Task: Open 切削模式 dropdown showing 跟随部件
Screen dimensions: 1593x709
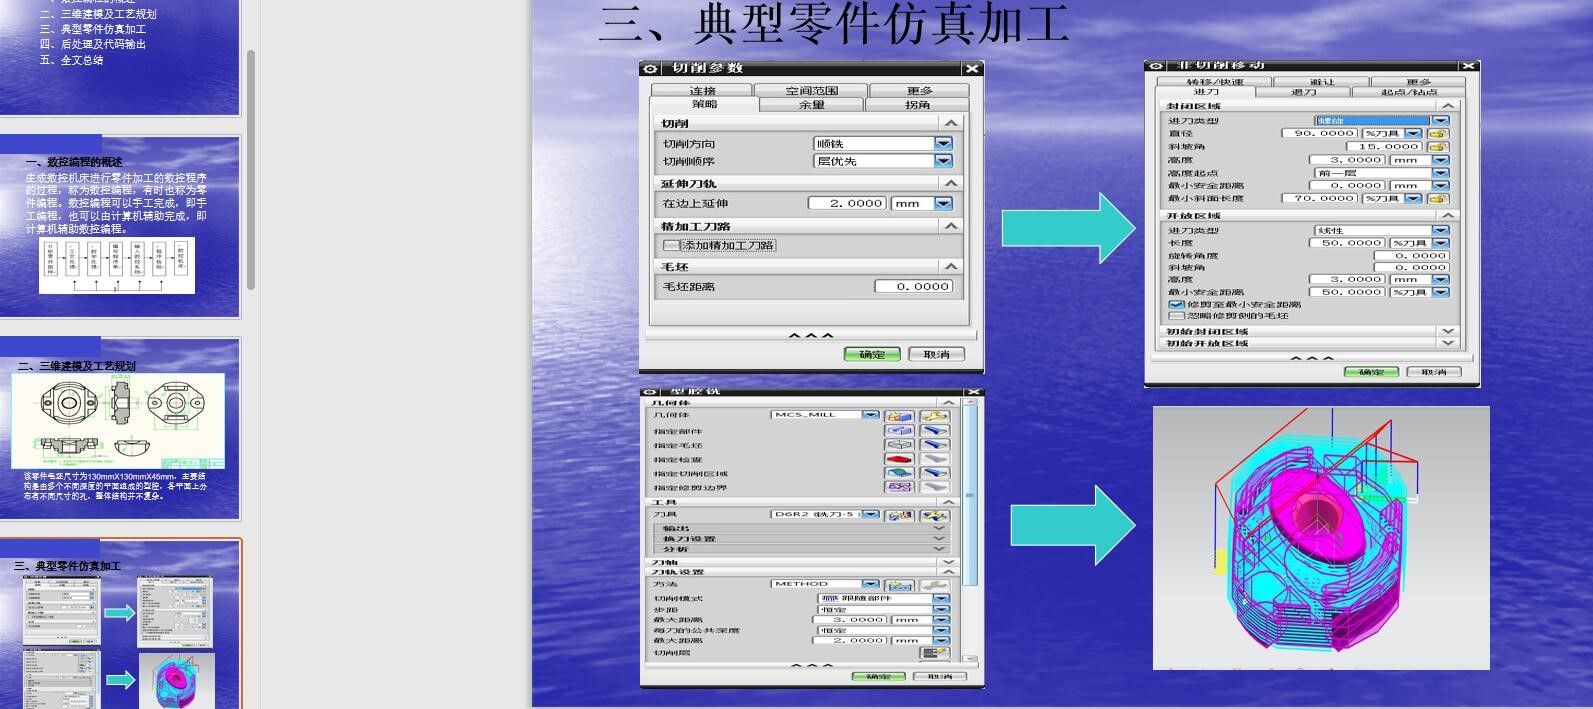Action: pyautogui.click(x=884, y=598)
